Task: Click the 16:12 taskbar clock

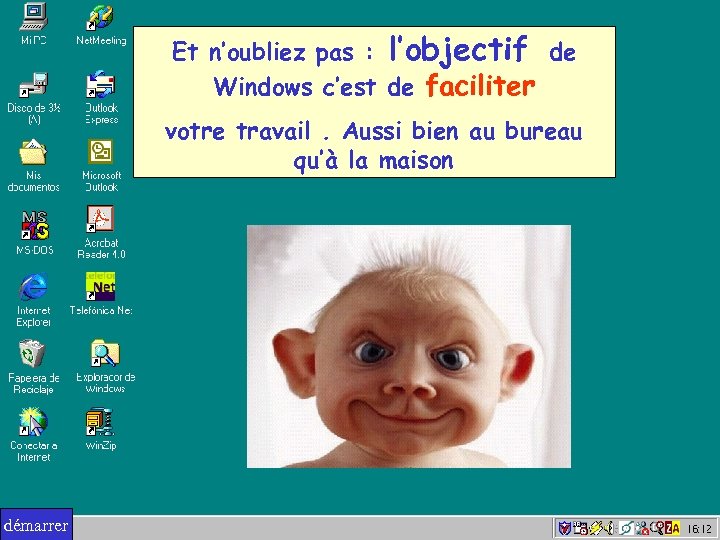Action: (x=699, y=529)
